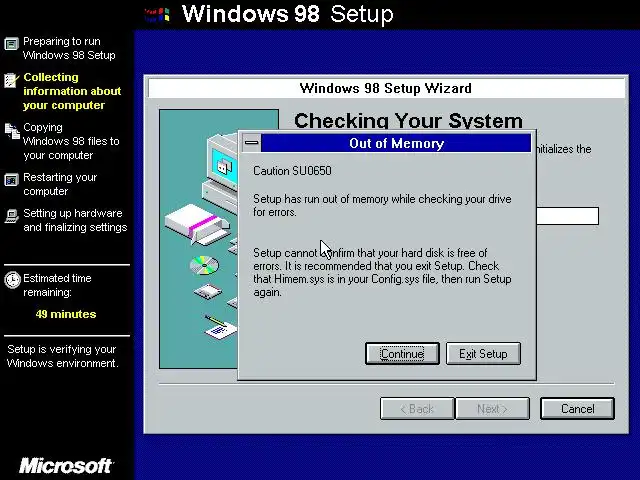Image resolution: width=640 pixels, height=480 pixels.
Task: Click 'Estimated time remaining:' label
Action: tap(57, 285)
